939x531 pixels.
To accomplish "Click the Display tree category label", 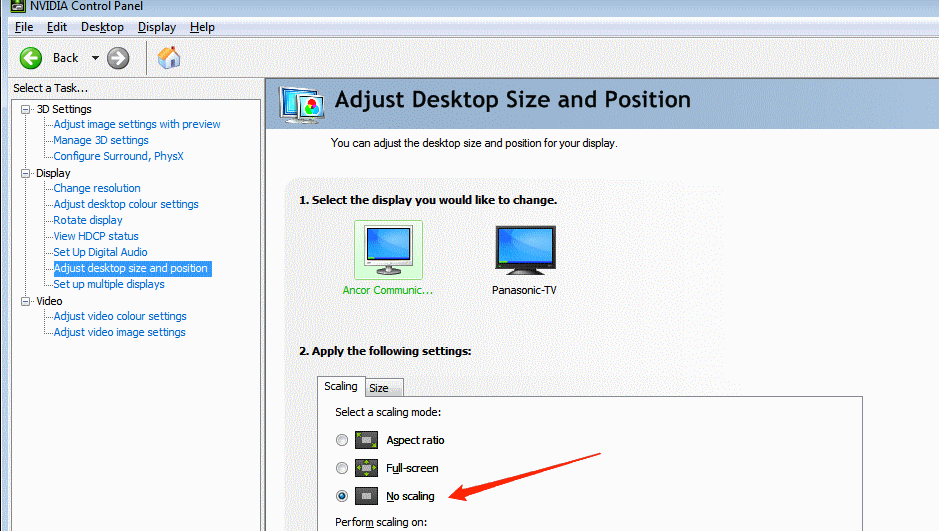I will tap(53, 173).
